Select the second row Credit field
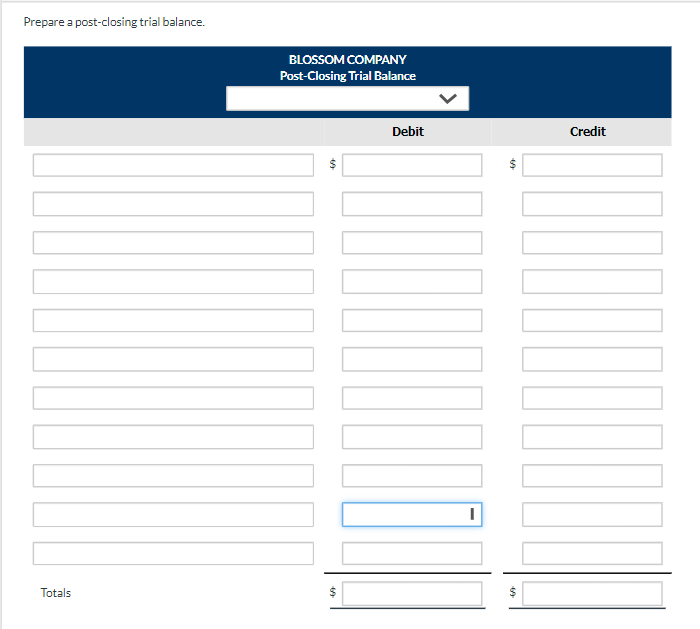This screenshot has height=629, width=700. [592, 204]
